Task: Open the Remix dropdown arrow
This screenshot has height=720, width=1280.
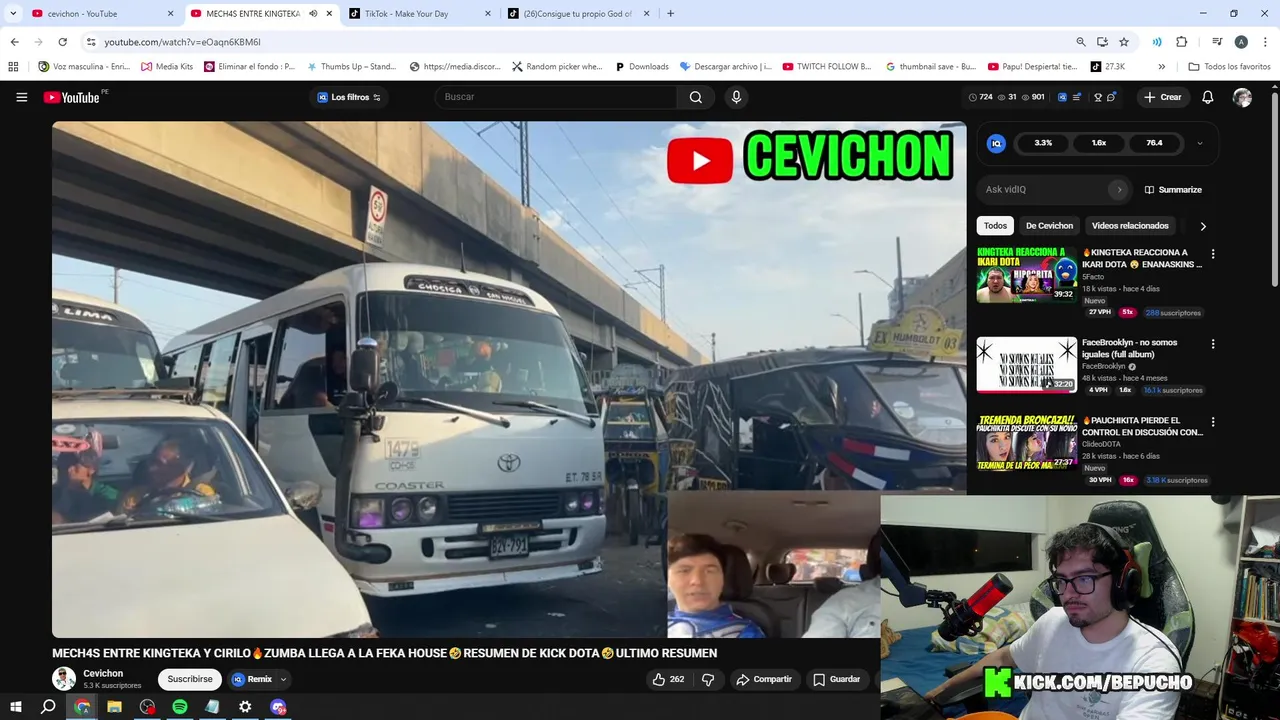Action: [283, 679]
